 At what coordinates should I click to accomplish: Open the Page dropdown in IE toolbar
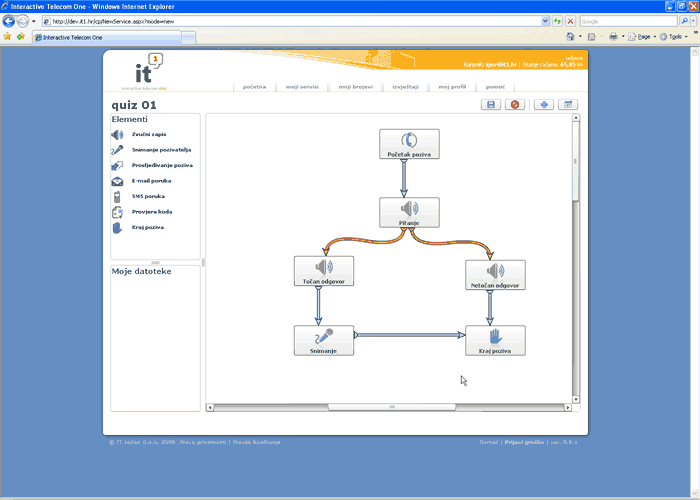tap(644, 36)
